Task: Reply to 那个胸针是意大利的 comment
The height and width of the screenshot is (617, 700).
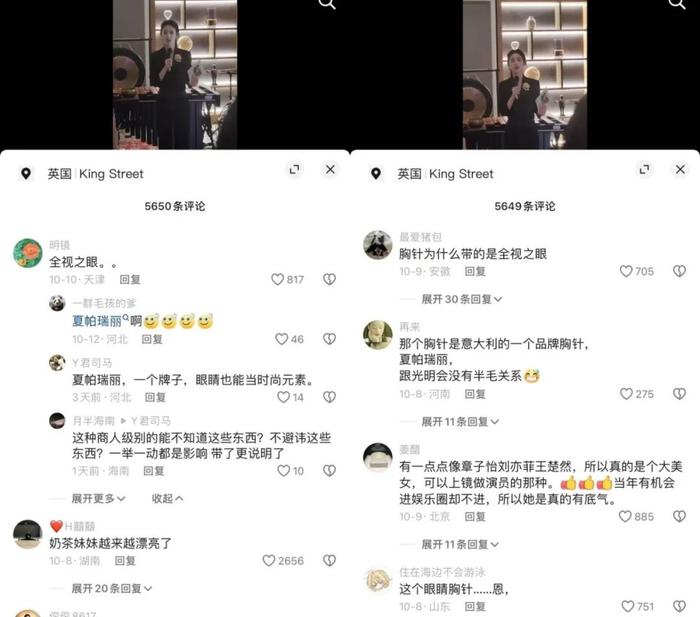Action: pos(475,394)
